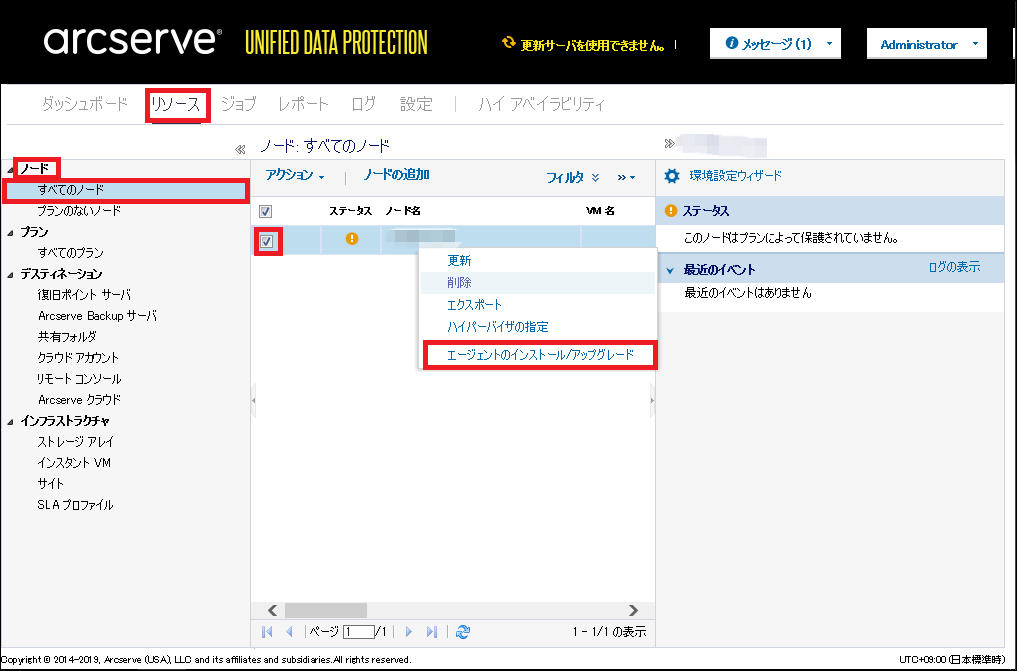Screen dimensions: 1017x671
Task: Click the page number input field
Action: 359,631
